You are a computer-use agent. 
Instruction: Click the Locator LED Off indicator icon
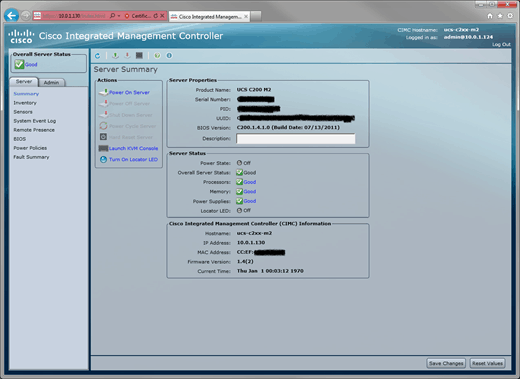[239, 210]
